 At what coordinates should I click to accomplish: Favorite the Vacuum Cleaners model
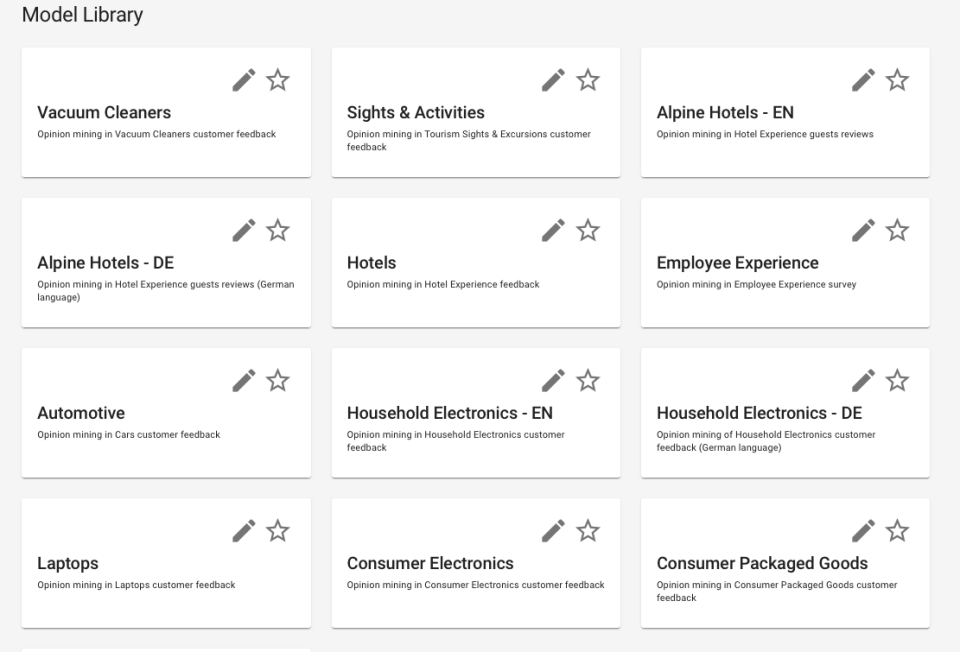[x=278, y=80]
